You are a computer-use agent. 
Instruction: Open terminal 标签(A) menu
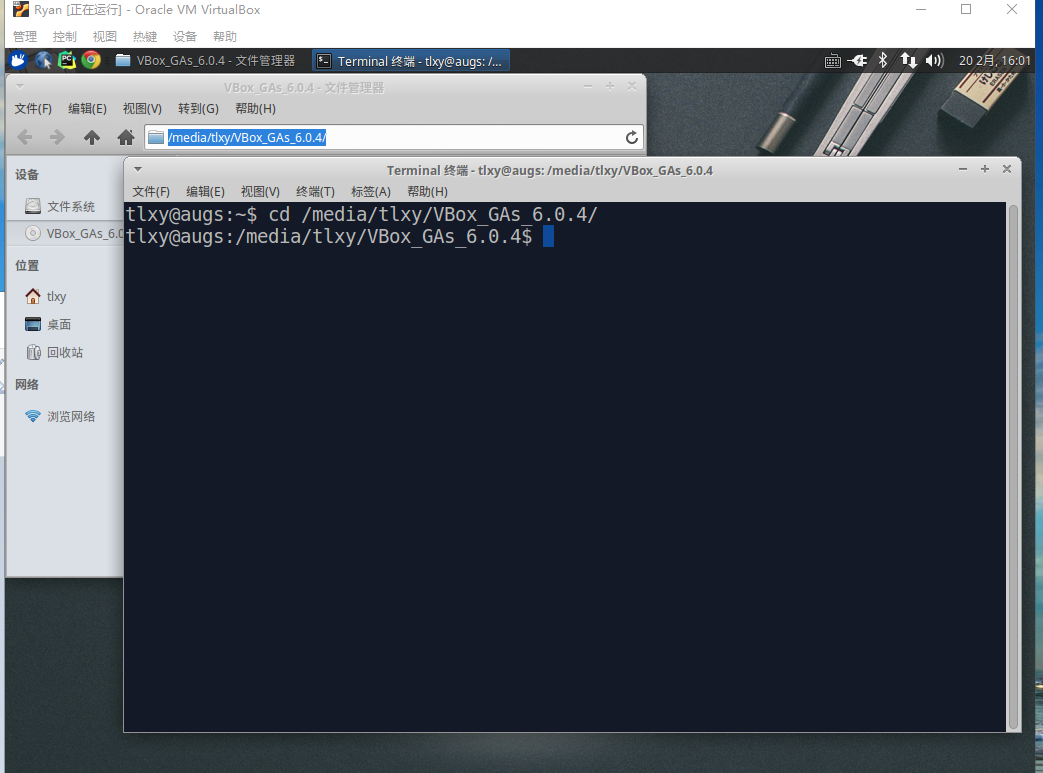(x=371, y=192)
